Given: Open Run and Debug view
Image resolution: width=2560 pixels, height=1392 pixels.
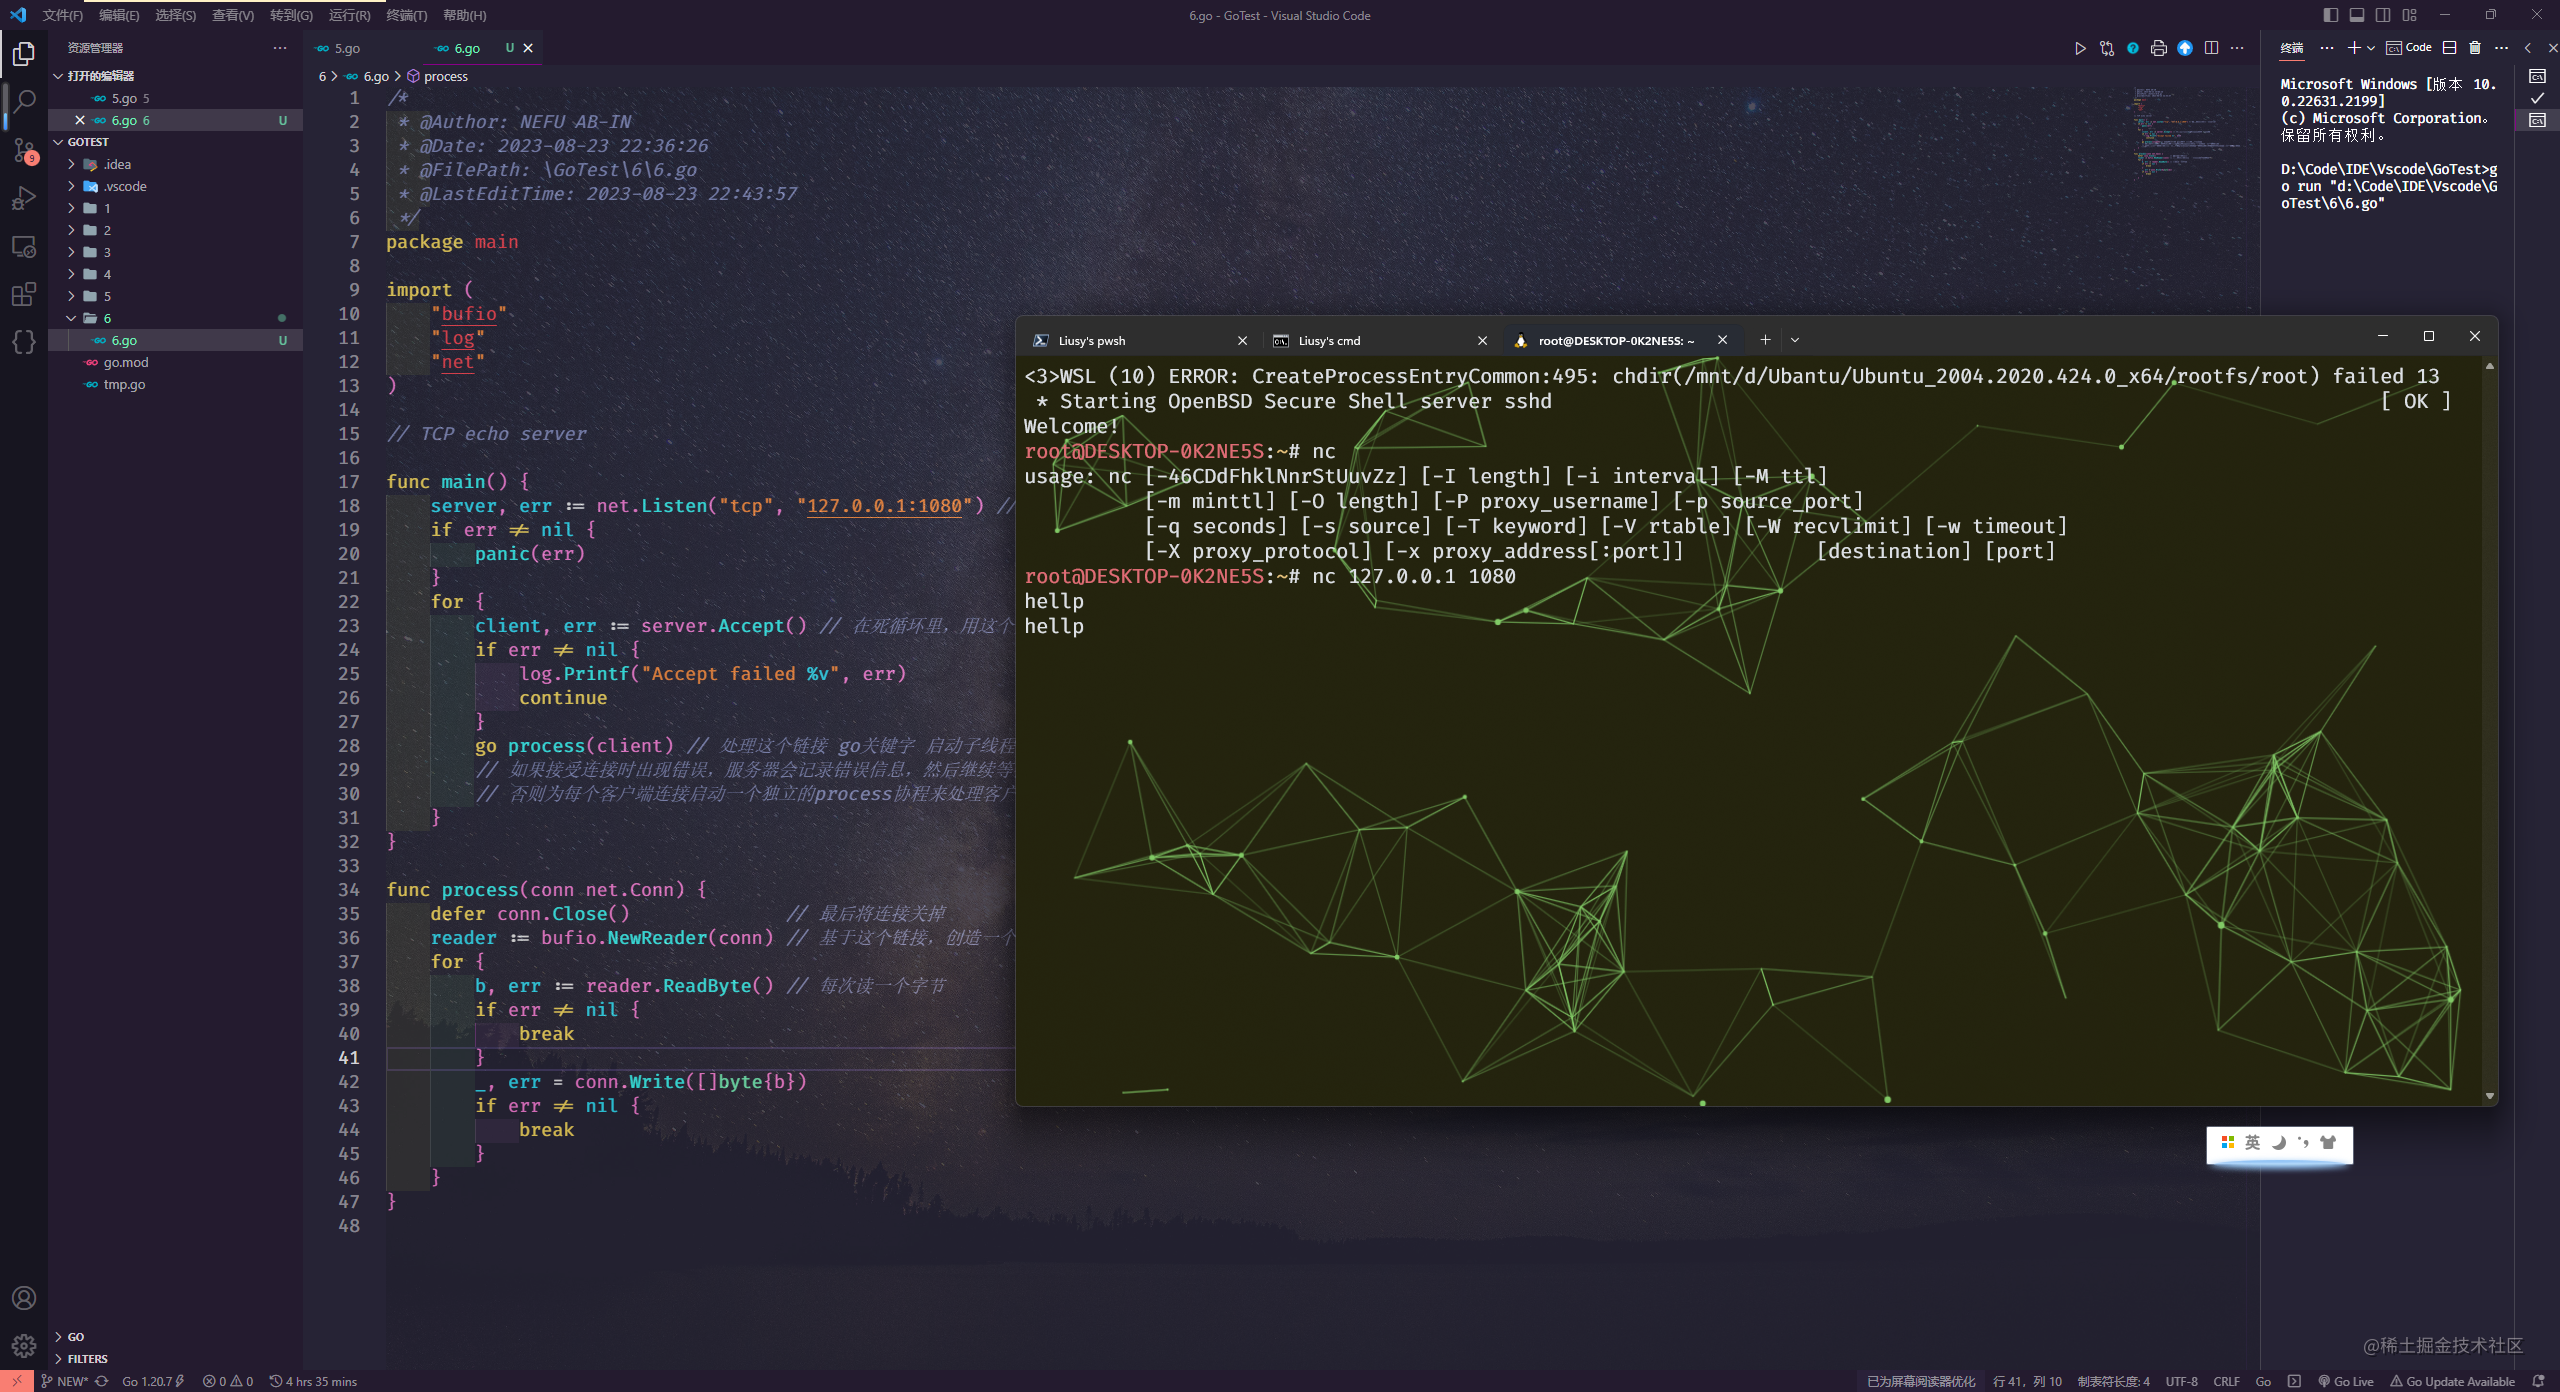Looking at the screenshot, I should 24,198.
